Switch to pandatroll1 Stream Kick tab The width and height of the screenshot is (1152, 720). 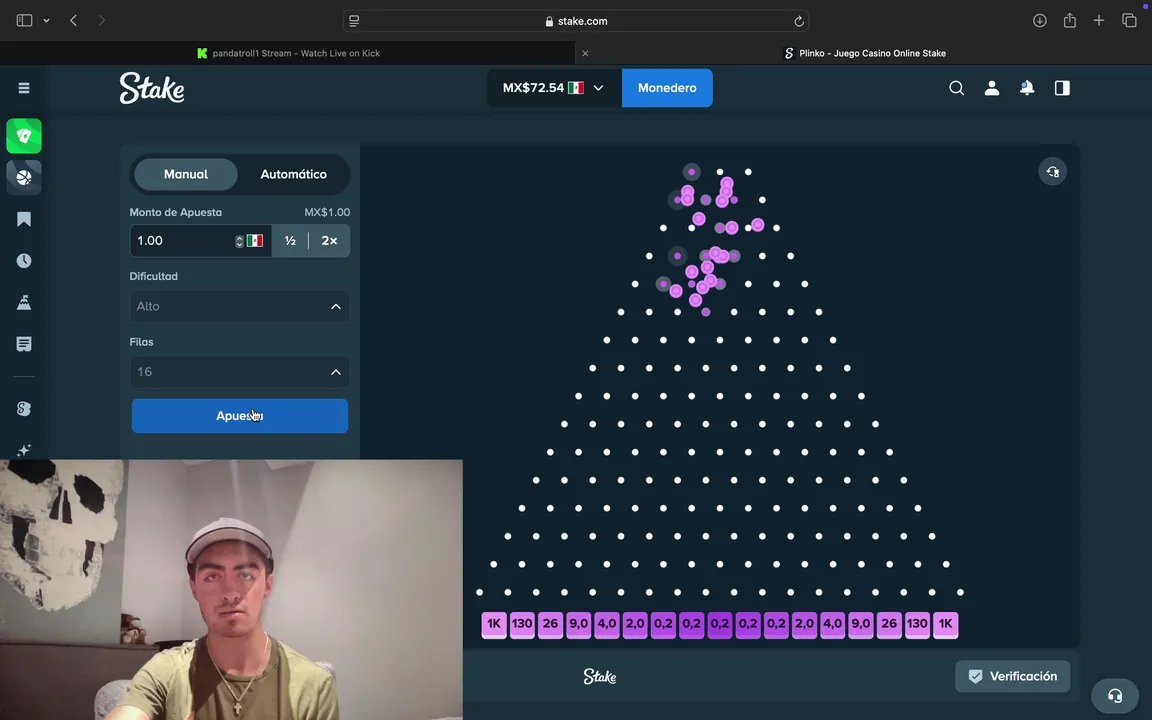click(x=288, y=53)
